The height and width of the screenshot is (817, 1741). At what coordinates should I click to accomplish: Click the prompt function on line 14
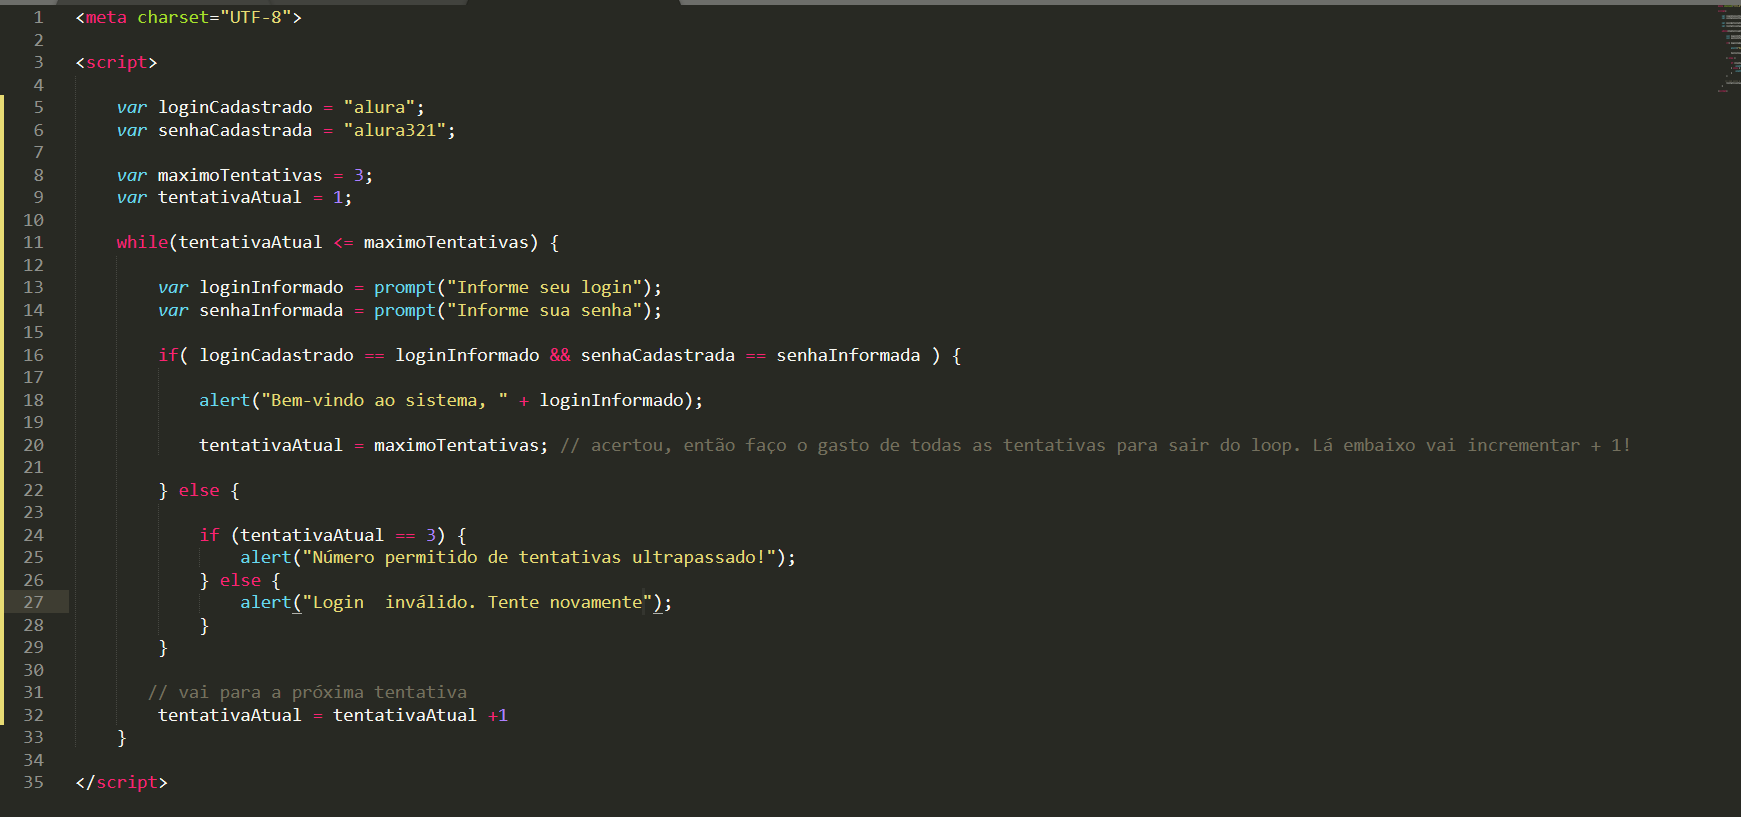point(405,310)
